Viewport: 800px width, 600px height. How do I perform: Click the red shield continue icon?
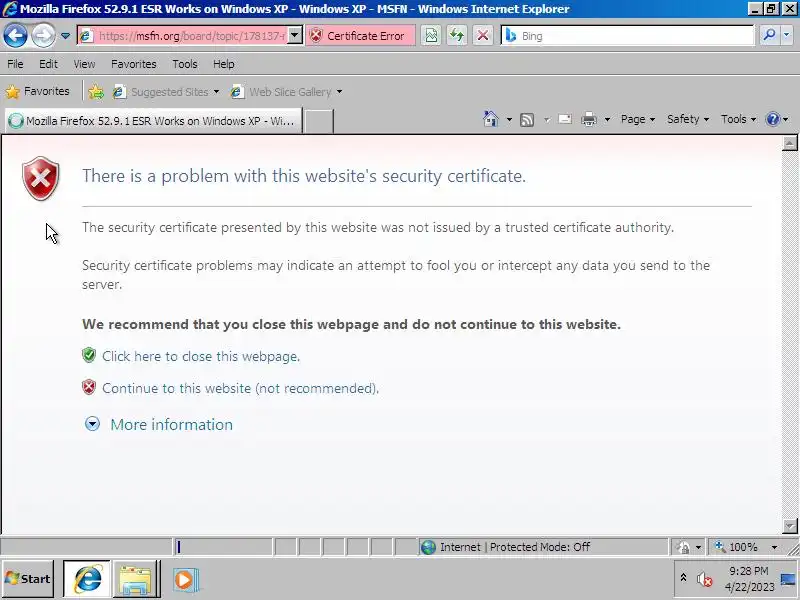coord(89,387)
